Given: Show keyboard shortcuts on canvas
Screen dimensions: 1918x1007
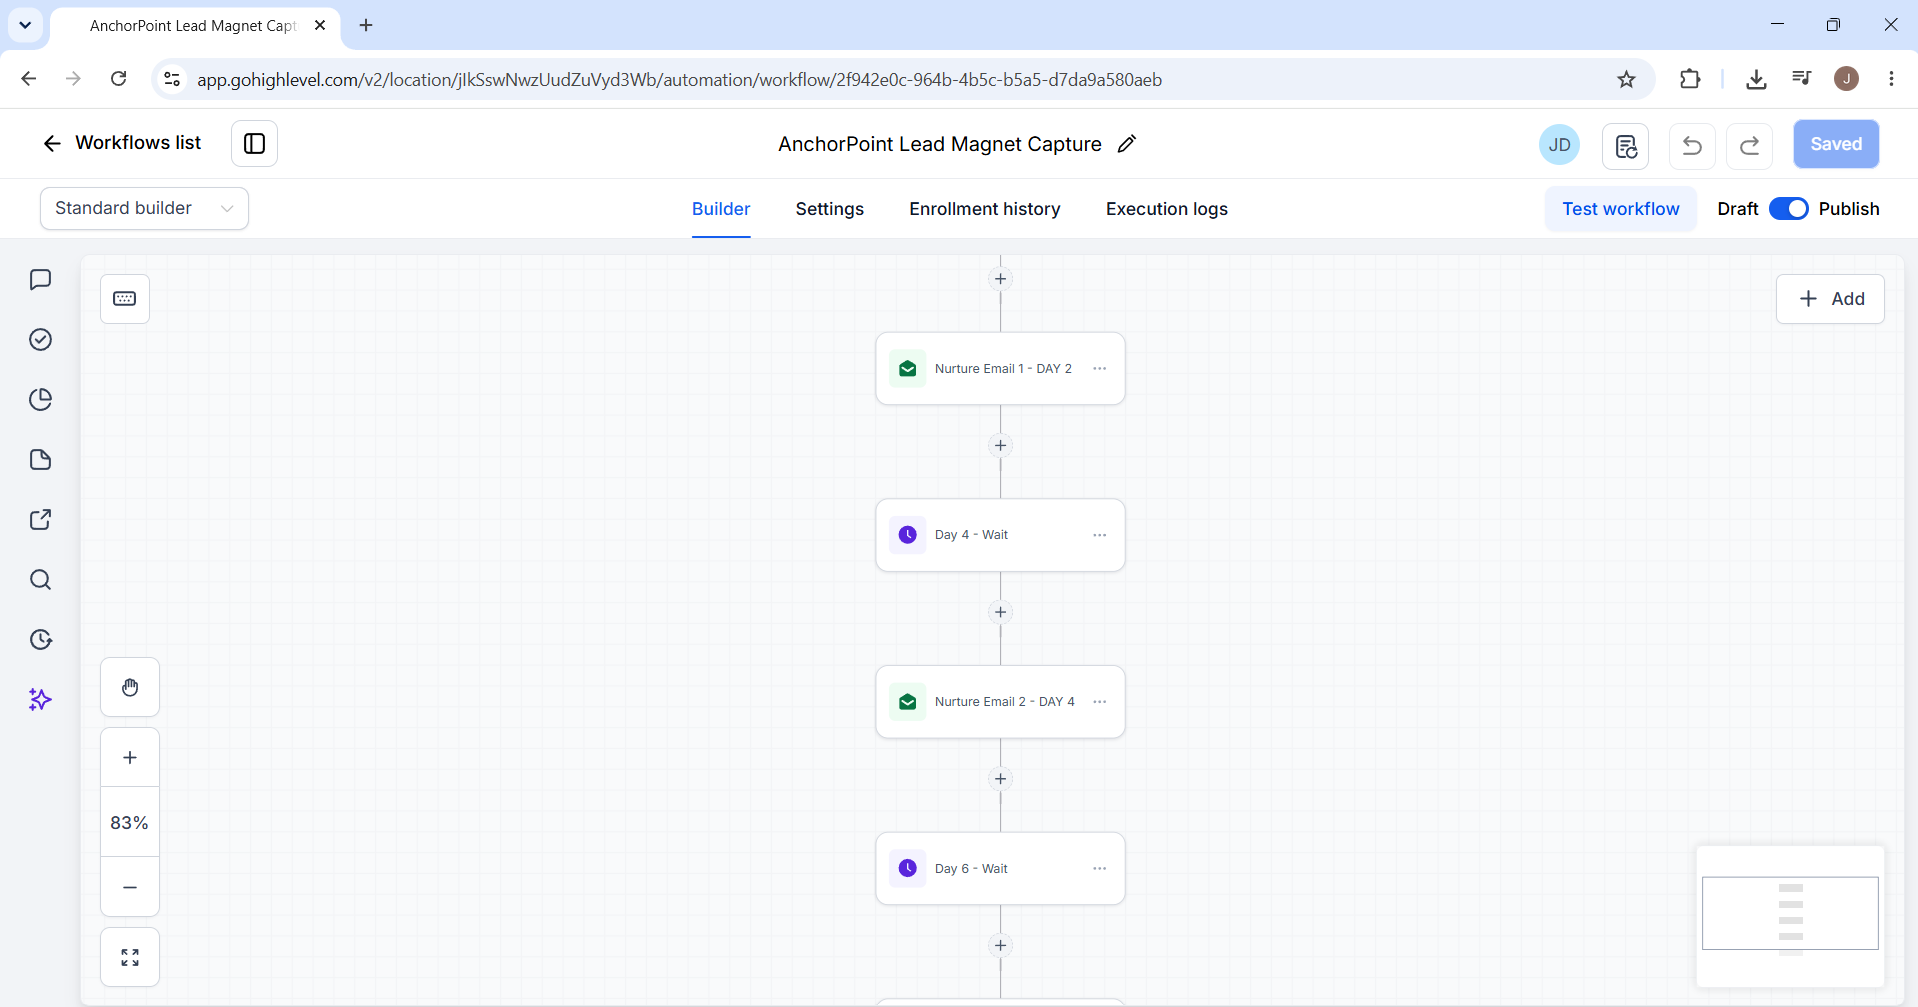Looking at the screenshot, I should click(125, 299).
